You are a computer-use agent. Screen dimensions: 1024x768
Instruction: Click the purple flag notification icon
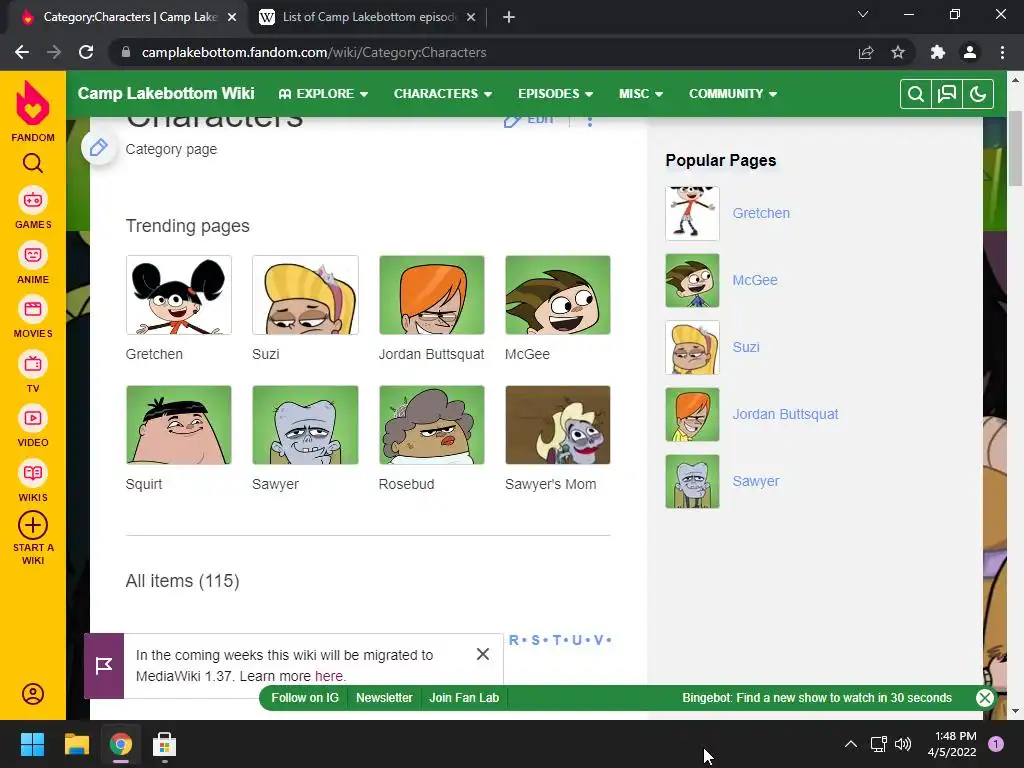pyautogui.click(x=104, y=665)
